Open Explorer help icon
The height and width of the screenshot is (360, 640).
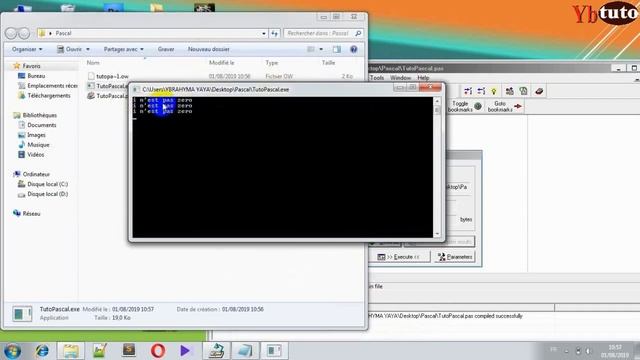(353, 49)
